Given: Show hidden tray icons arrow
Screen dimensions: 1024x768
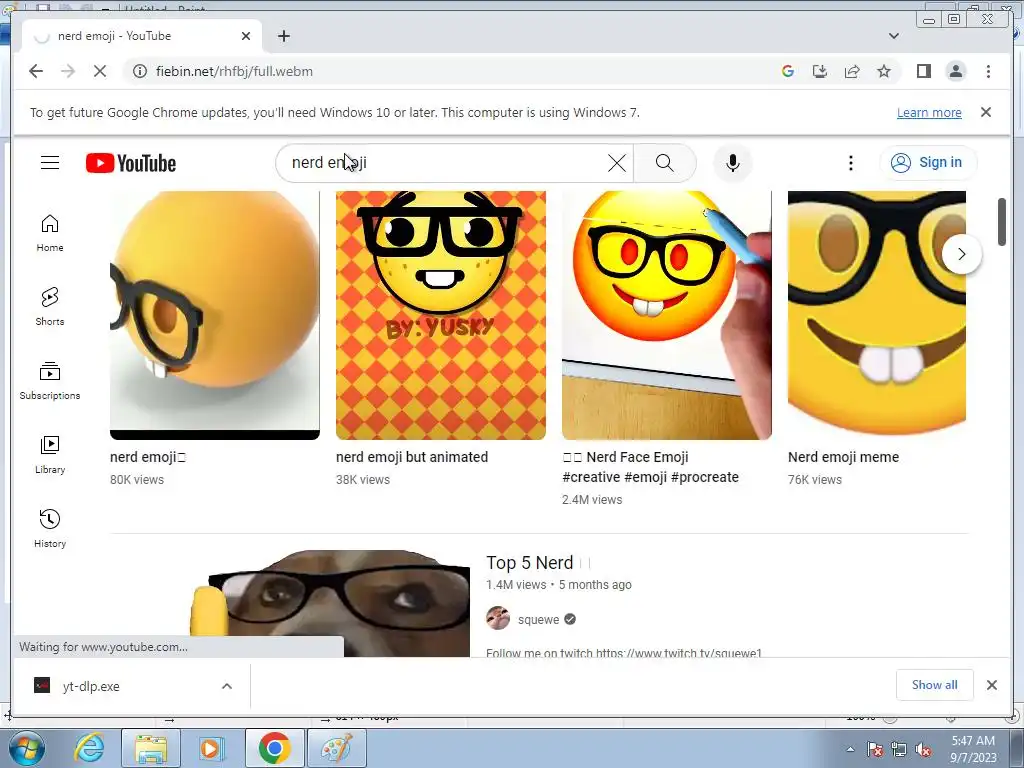Looking at the screenshot, I should (850, 749).
